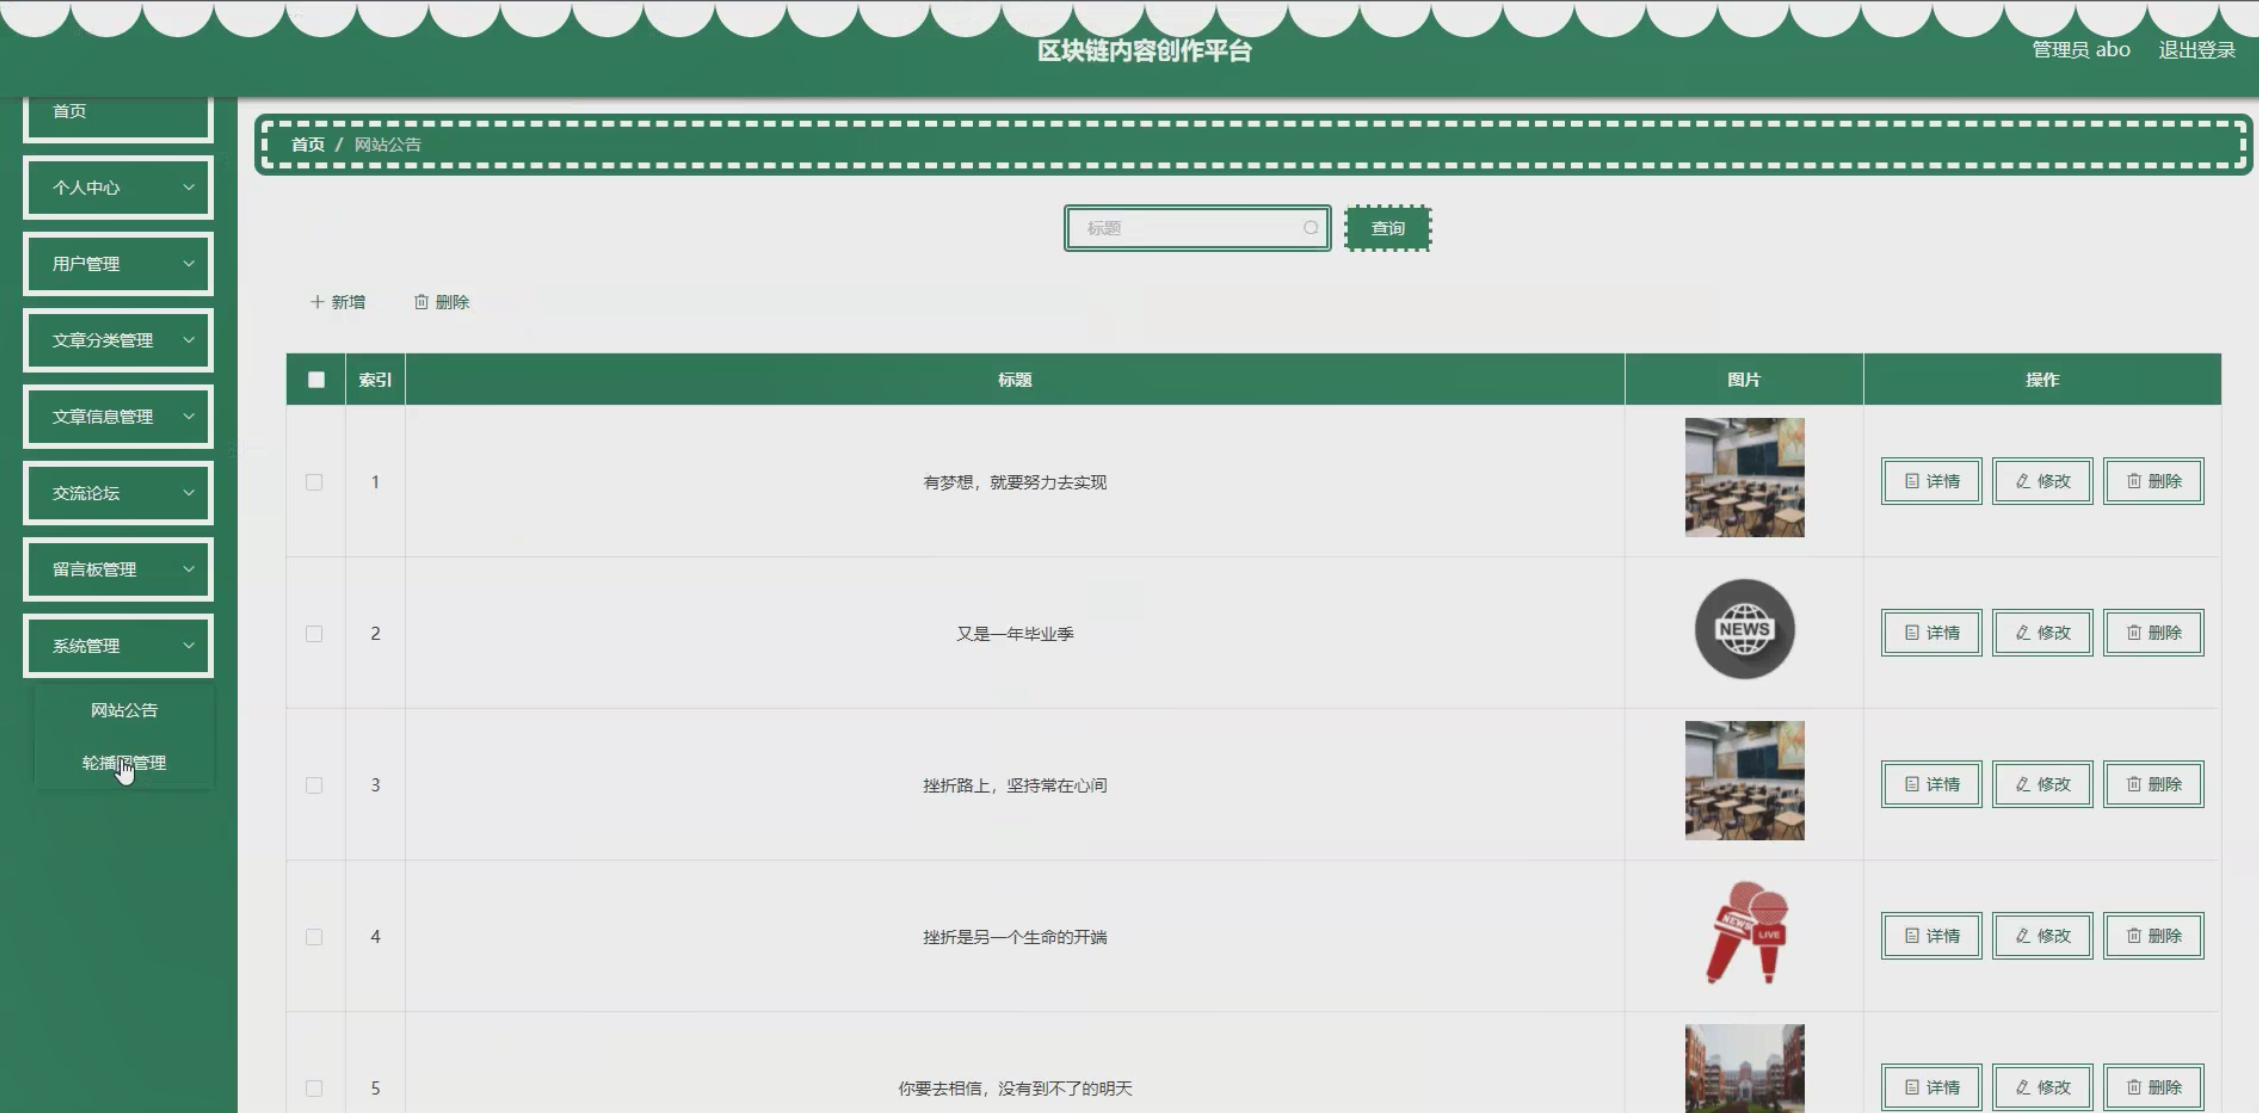Screen dimensions: 2259x1113
Task: Click the search magnifier icon in title field
Action: (x=1310, y=228)
